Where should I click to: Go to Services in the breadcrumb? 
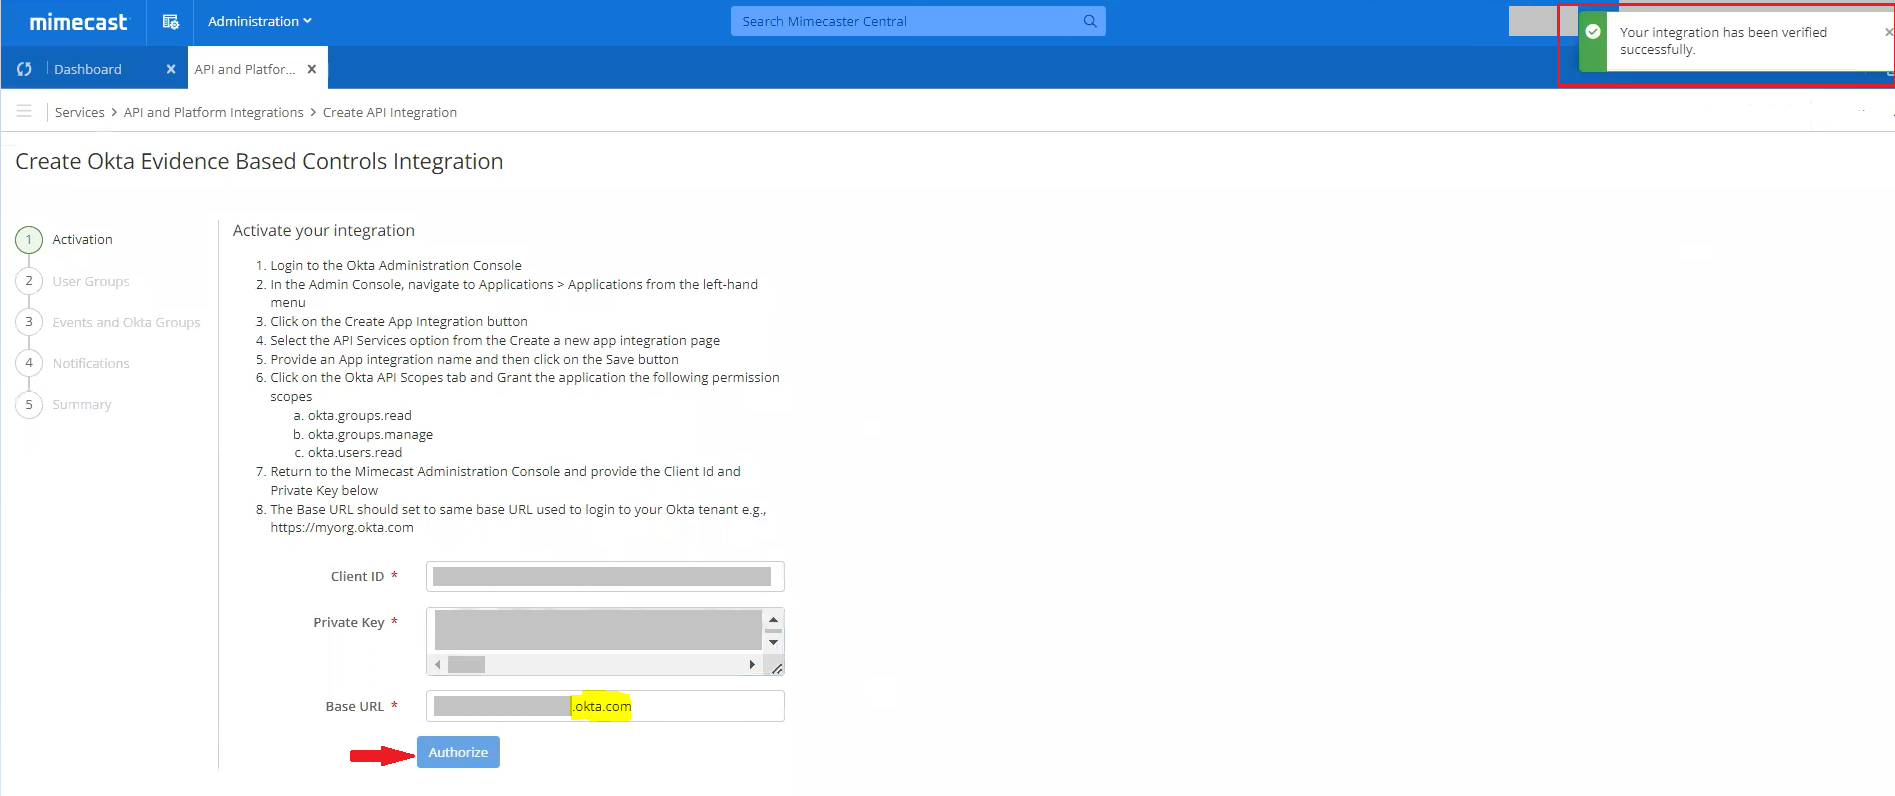click(x=79, y=112)
